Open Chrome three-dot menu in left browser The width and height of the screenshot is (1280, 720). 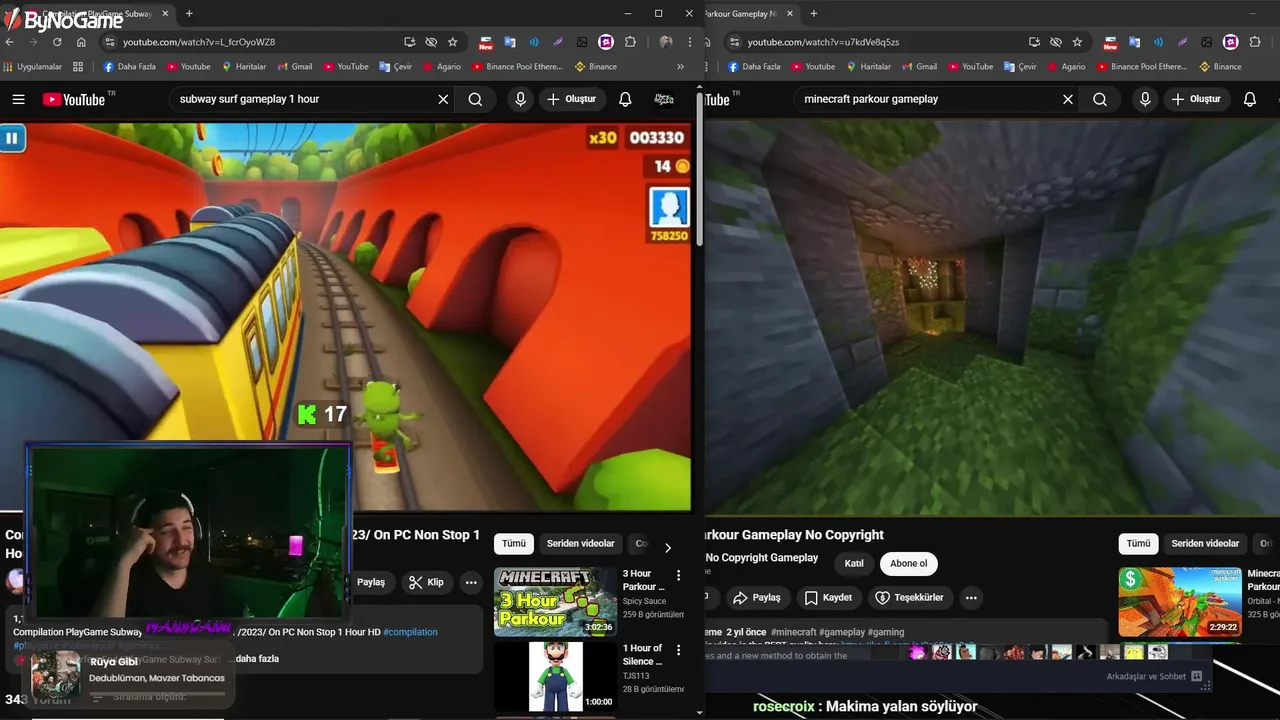[689, 42]
